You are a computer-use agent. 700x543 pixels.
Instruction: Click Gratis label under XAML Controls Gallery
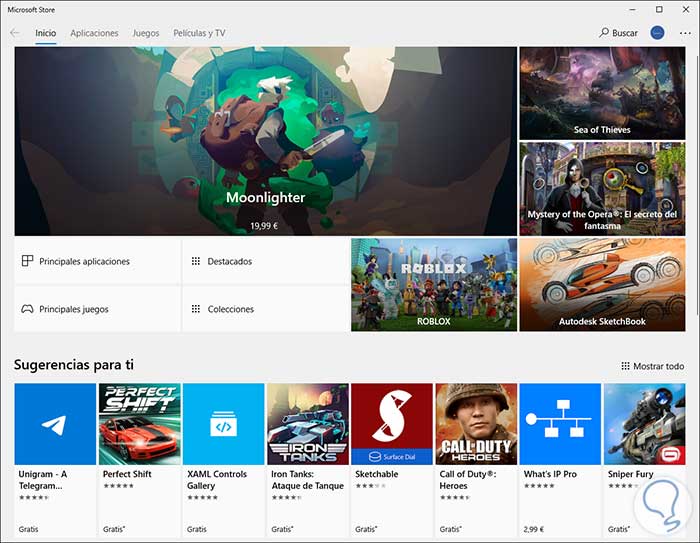(x=197, y=529)
